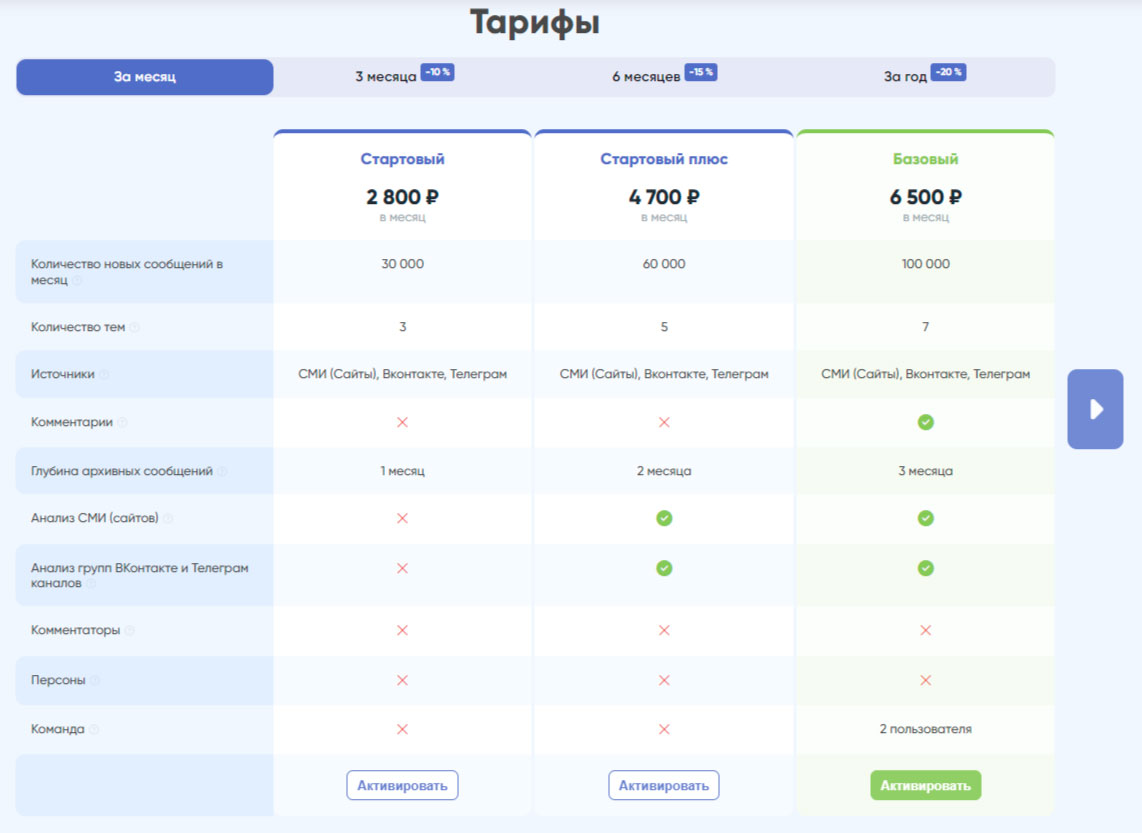This screenshot has height=833, width=1142.
Task: Open the Комментарии info tooltip icon
Action: (x=123, y=423)
